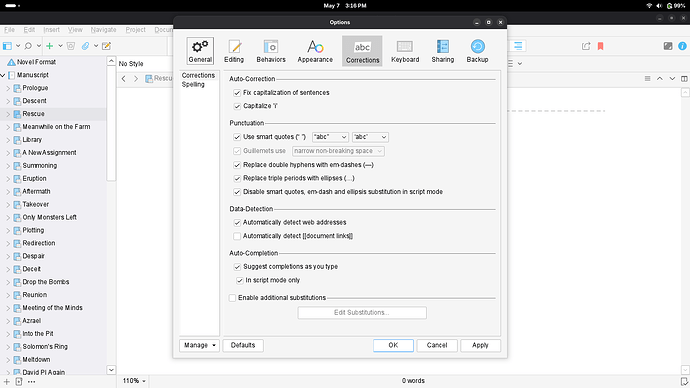Click the search magnifier icon in toolbar
This screenshot has width=690, height=388.
(28, 46)
